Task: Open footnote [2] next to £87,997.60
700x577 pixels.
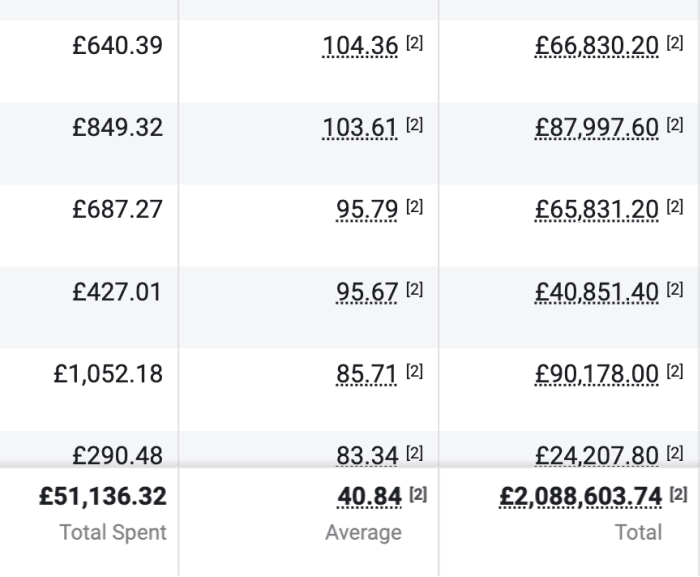Action: coord(675,125)
